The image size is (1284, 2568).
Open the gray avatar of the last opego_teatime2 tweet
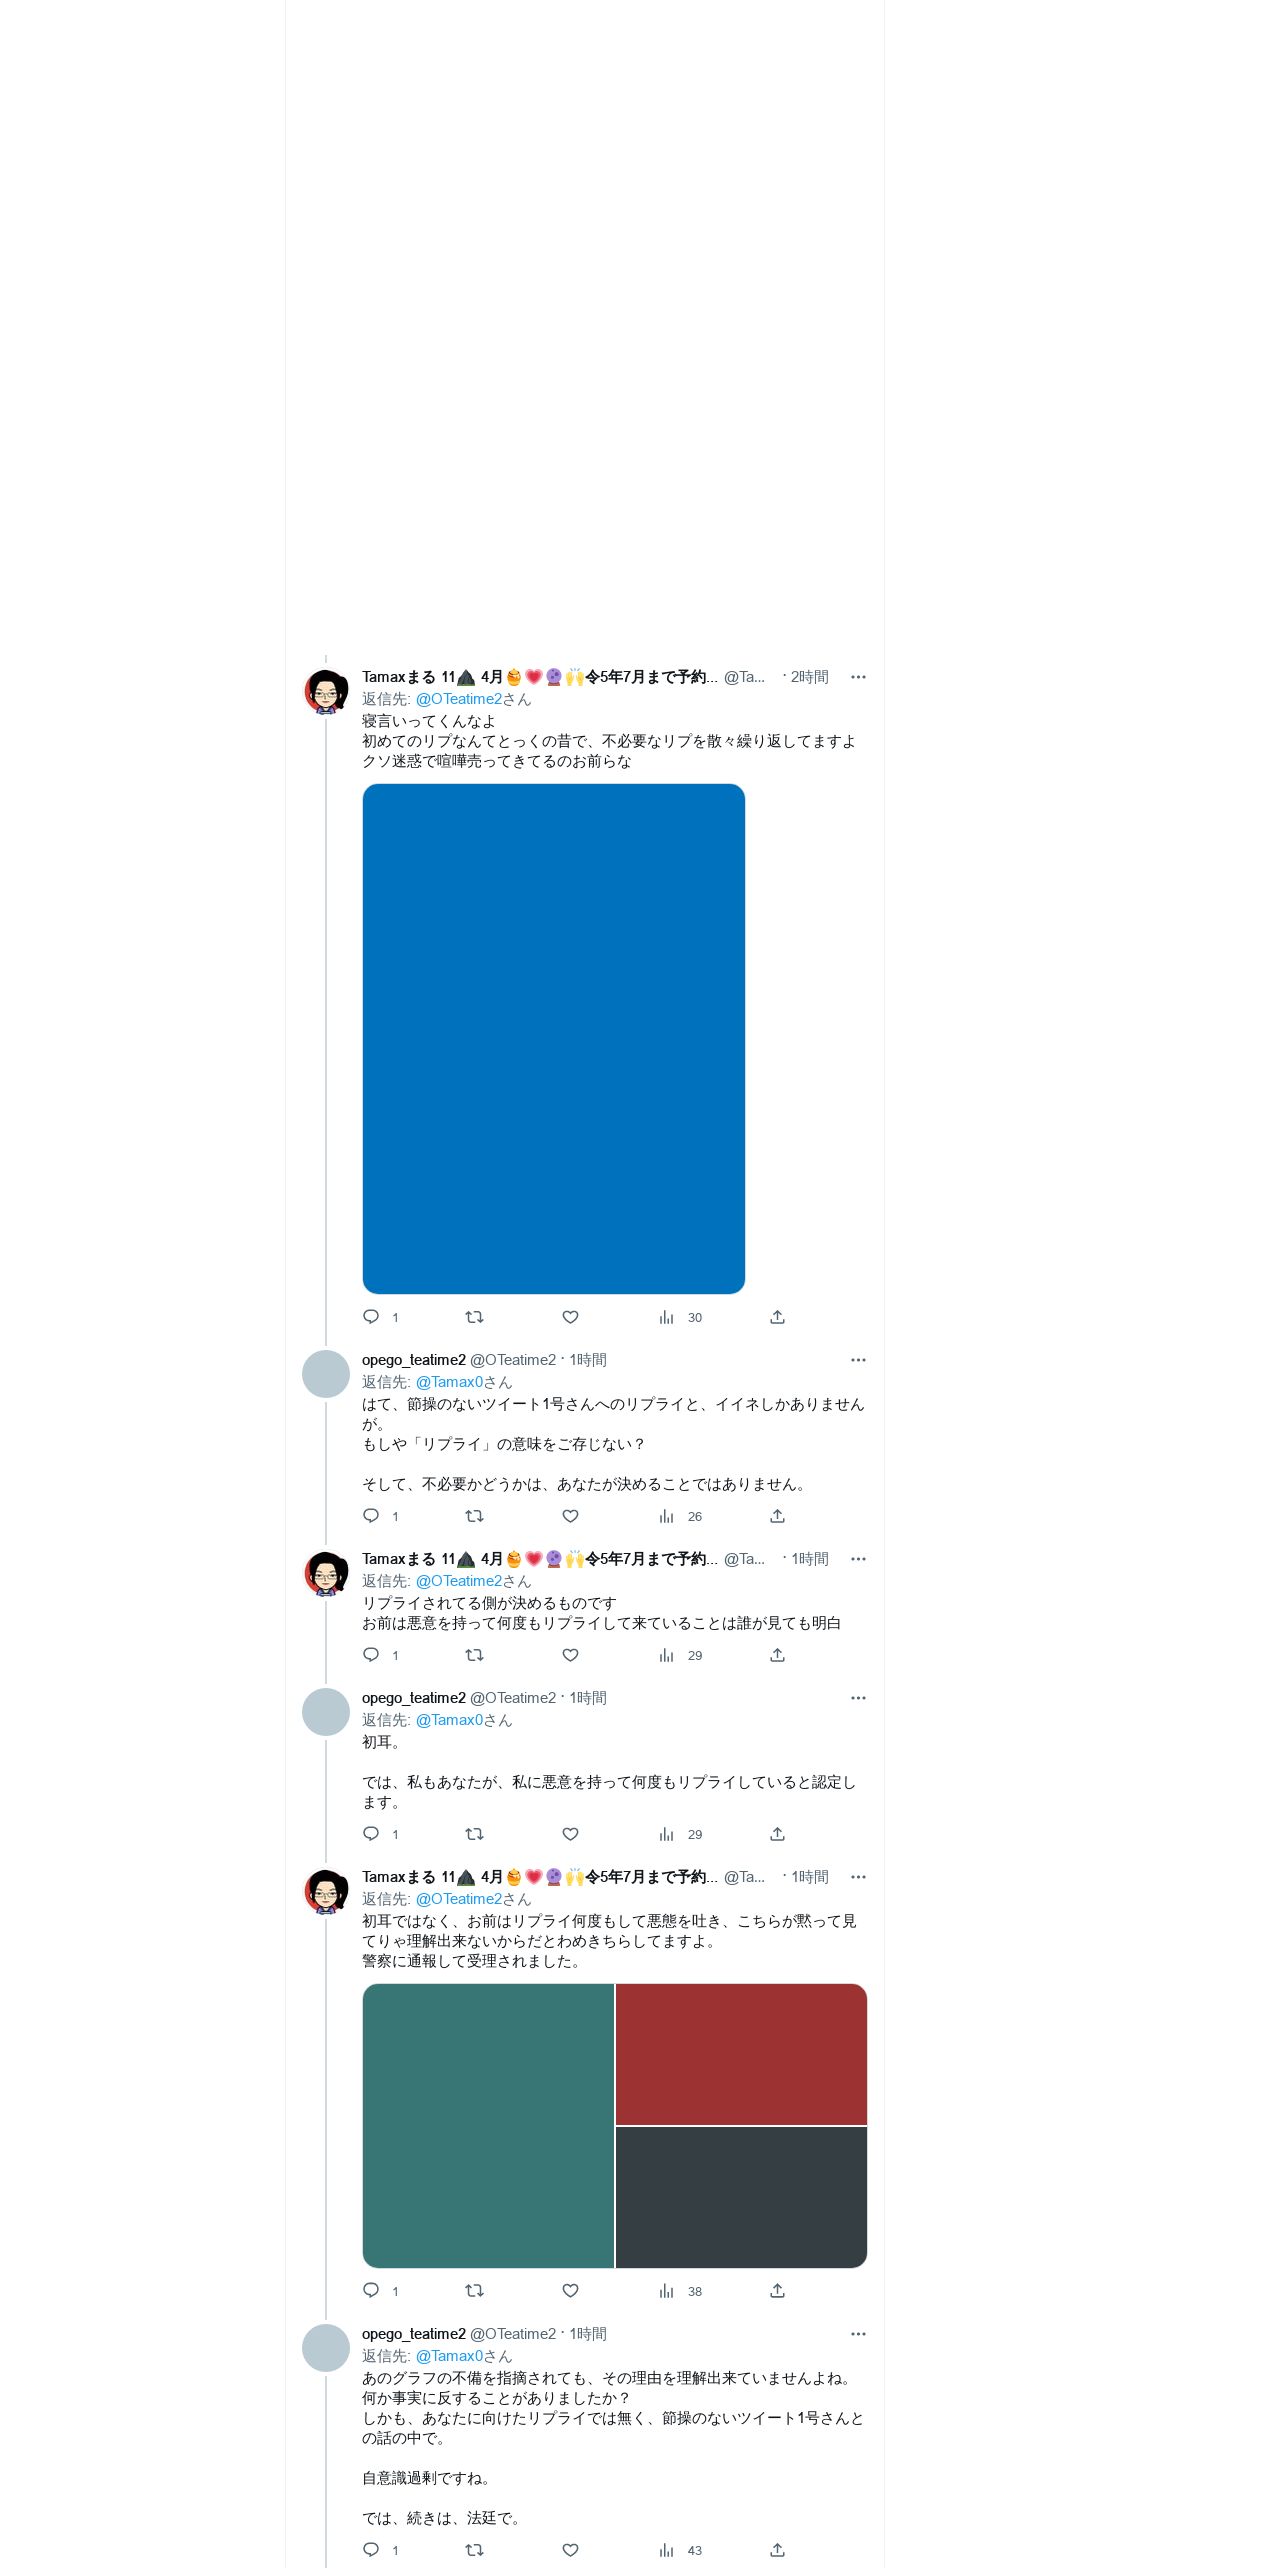pyautogui.click(x=326, y=2348)
